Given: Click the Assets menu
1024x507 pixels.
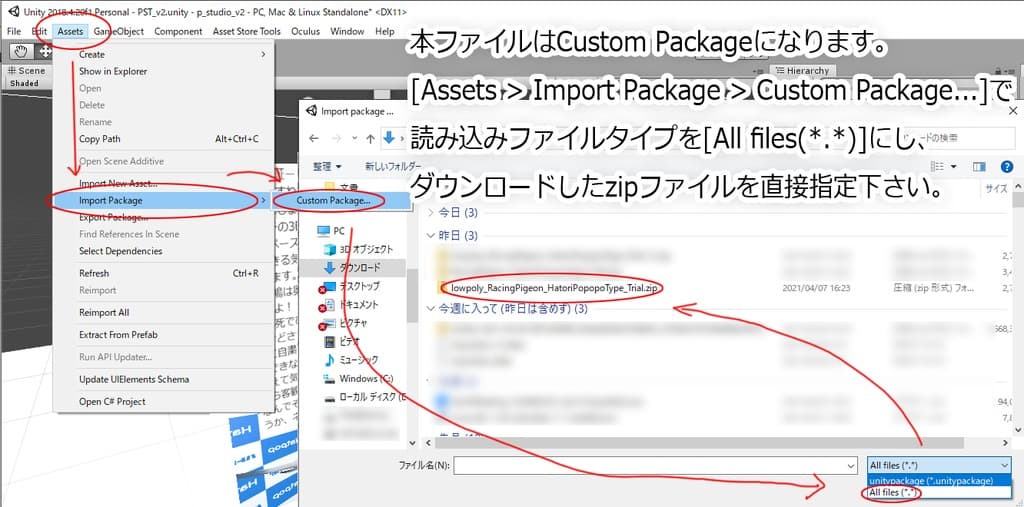Looking at the screenshot, I should point(71,31).
